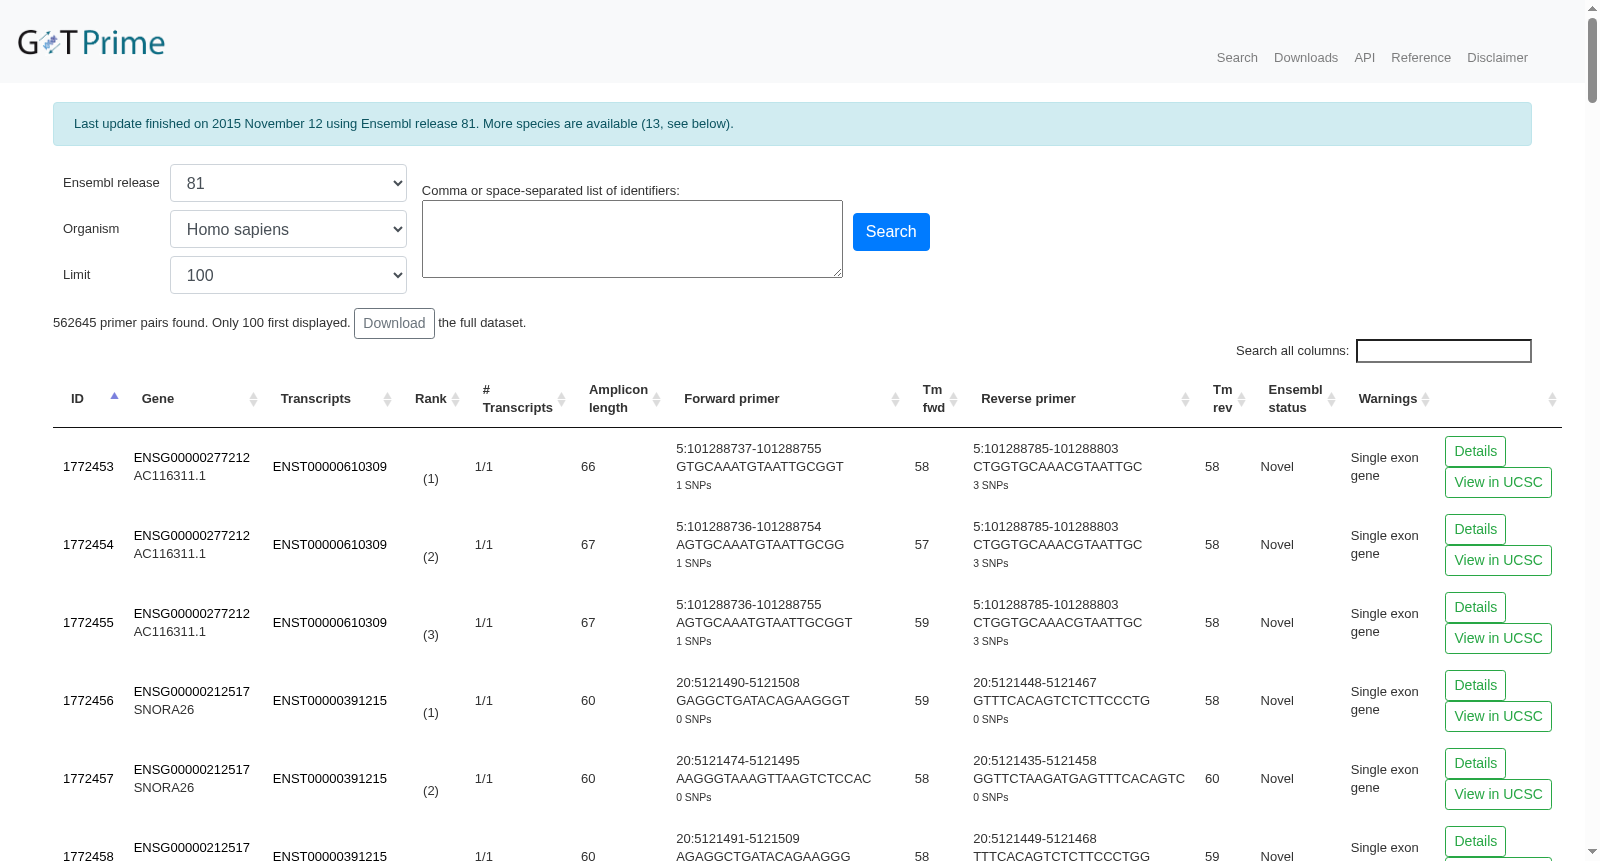The image size is (1600, 861).
Task: Open Limit dropdown showing 100
Action: point(288,275)
